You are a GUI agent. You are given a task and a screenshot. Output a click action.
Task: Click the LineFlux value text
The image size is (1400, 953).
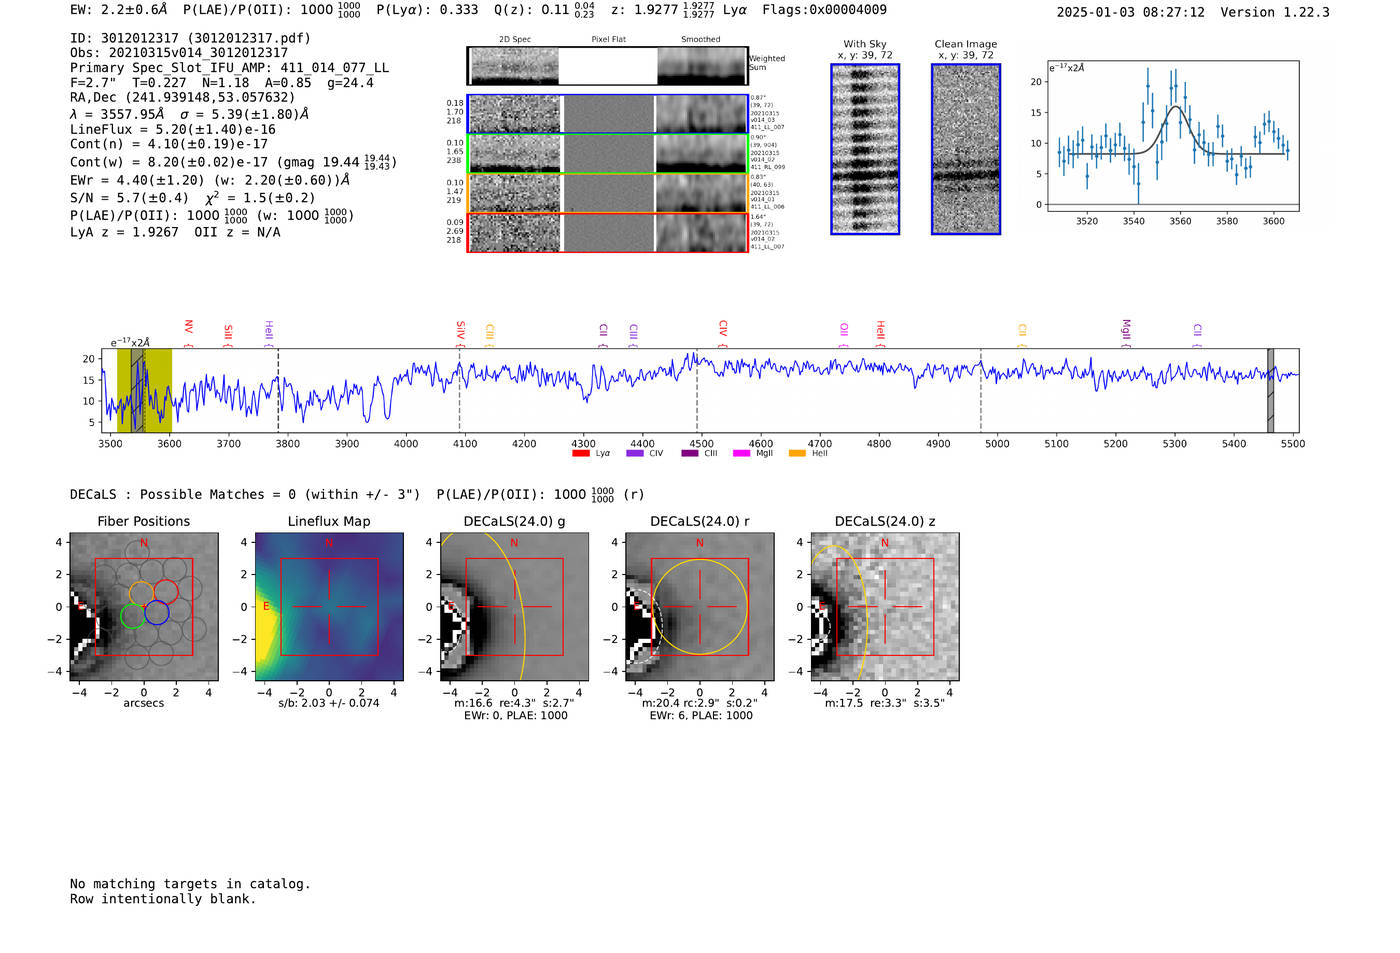pos(172,129)
